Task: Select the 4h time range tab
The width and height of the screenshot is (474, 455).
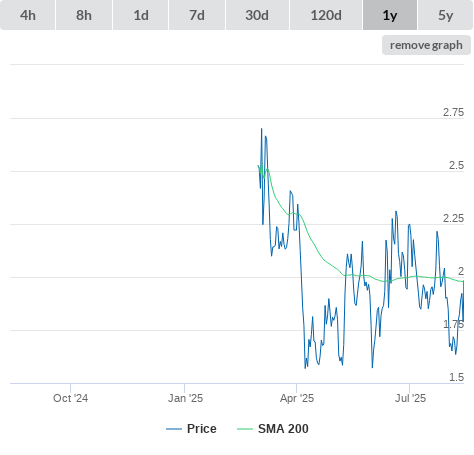Action: pyautogui.click(x=28, y=15)
